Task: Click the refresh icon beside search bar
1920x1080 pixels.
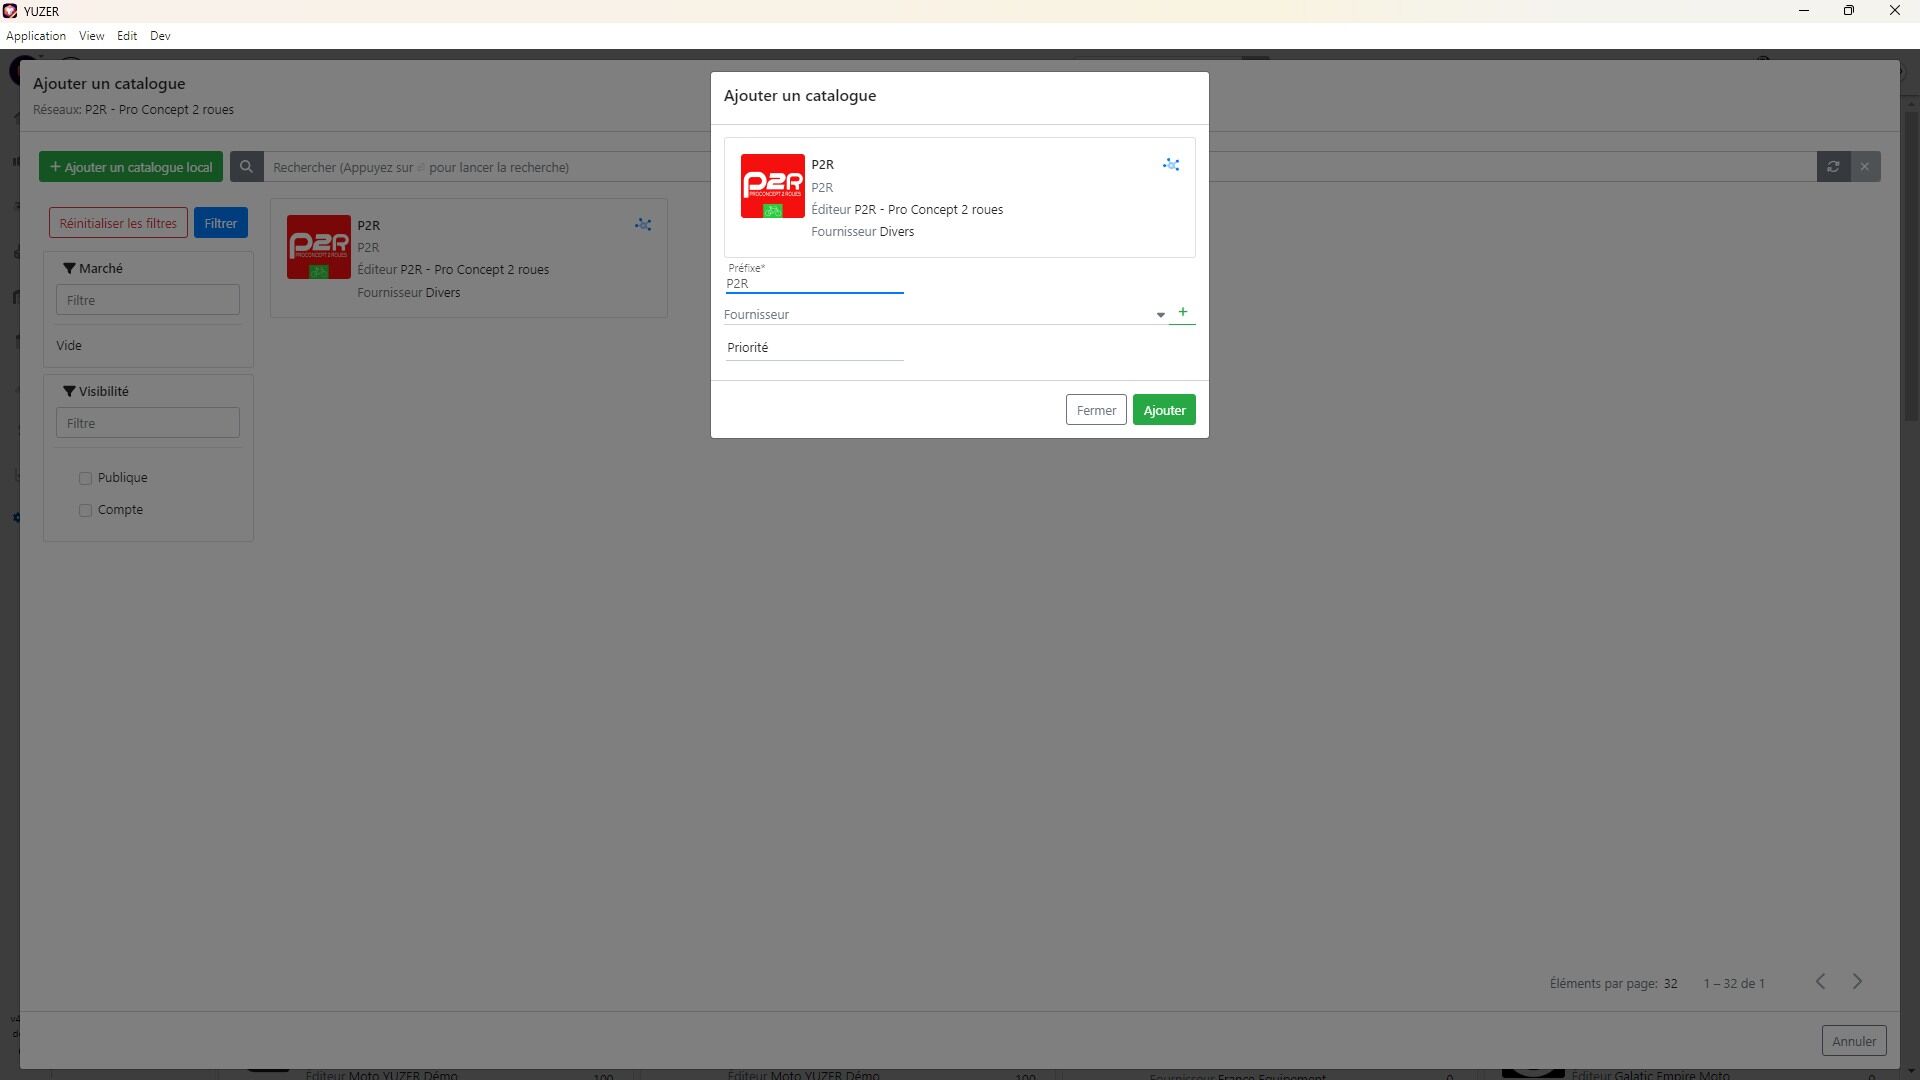Action: click(x=1833, y=167)
